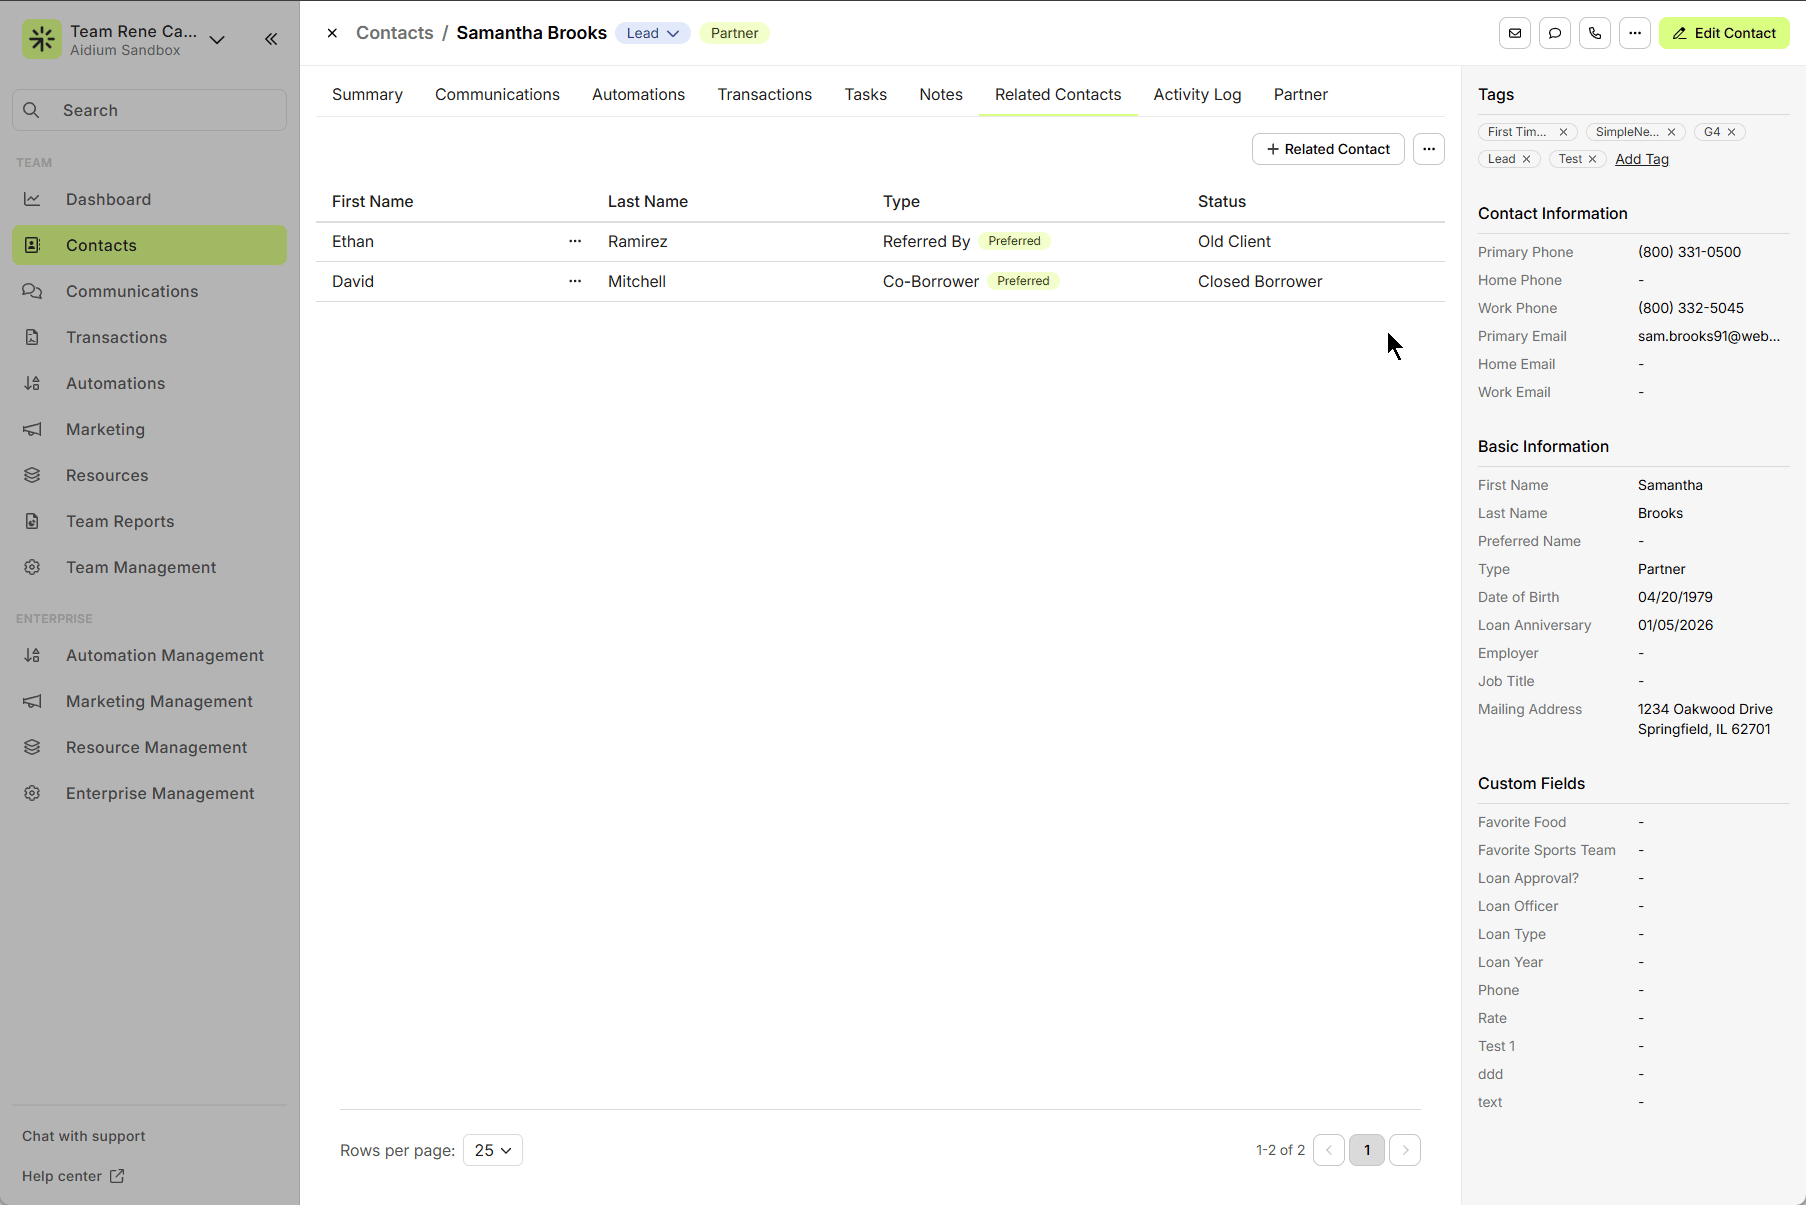This screenshot has width=1806, height=1205.
Task: Open the Transactions tab
Action: point(764,94)
